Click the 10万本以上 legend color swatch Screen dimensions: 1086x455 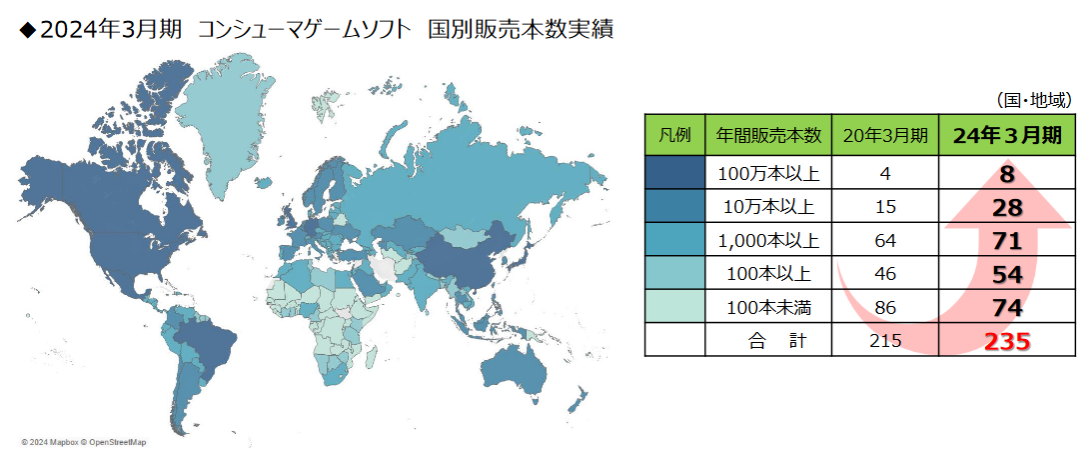click(x=674, y=207)
